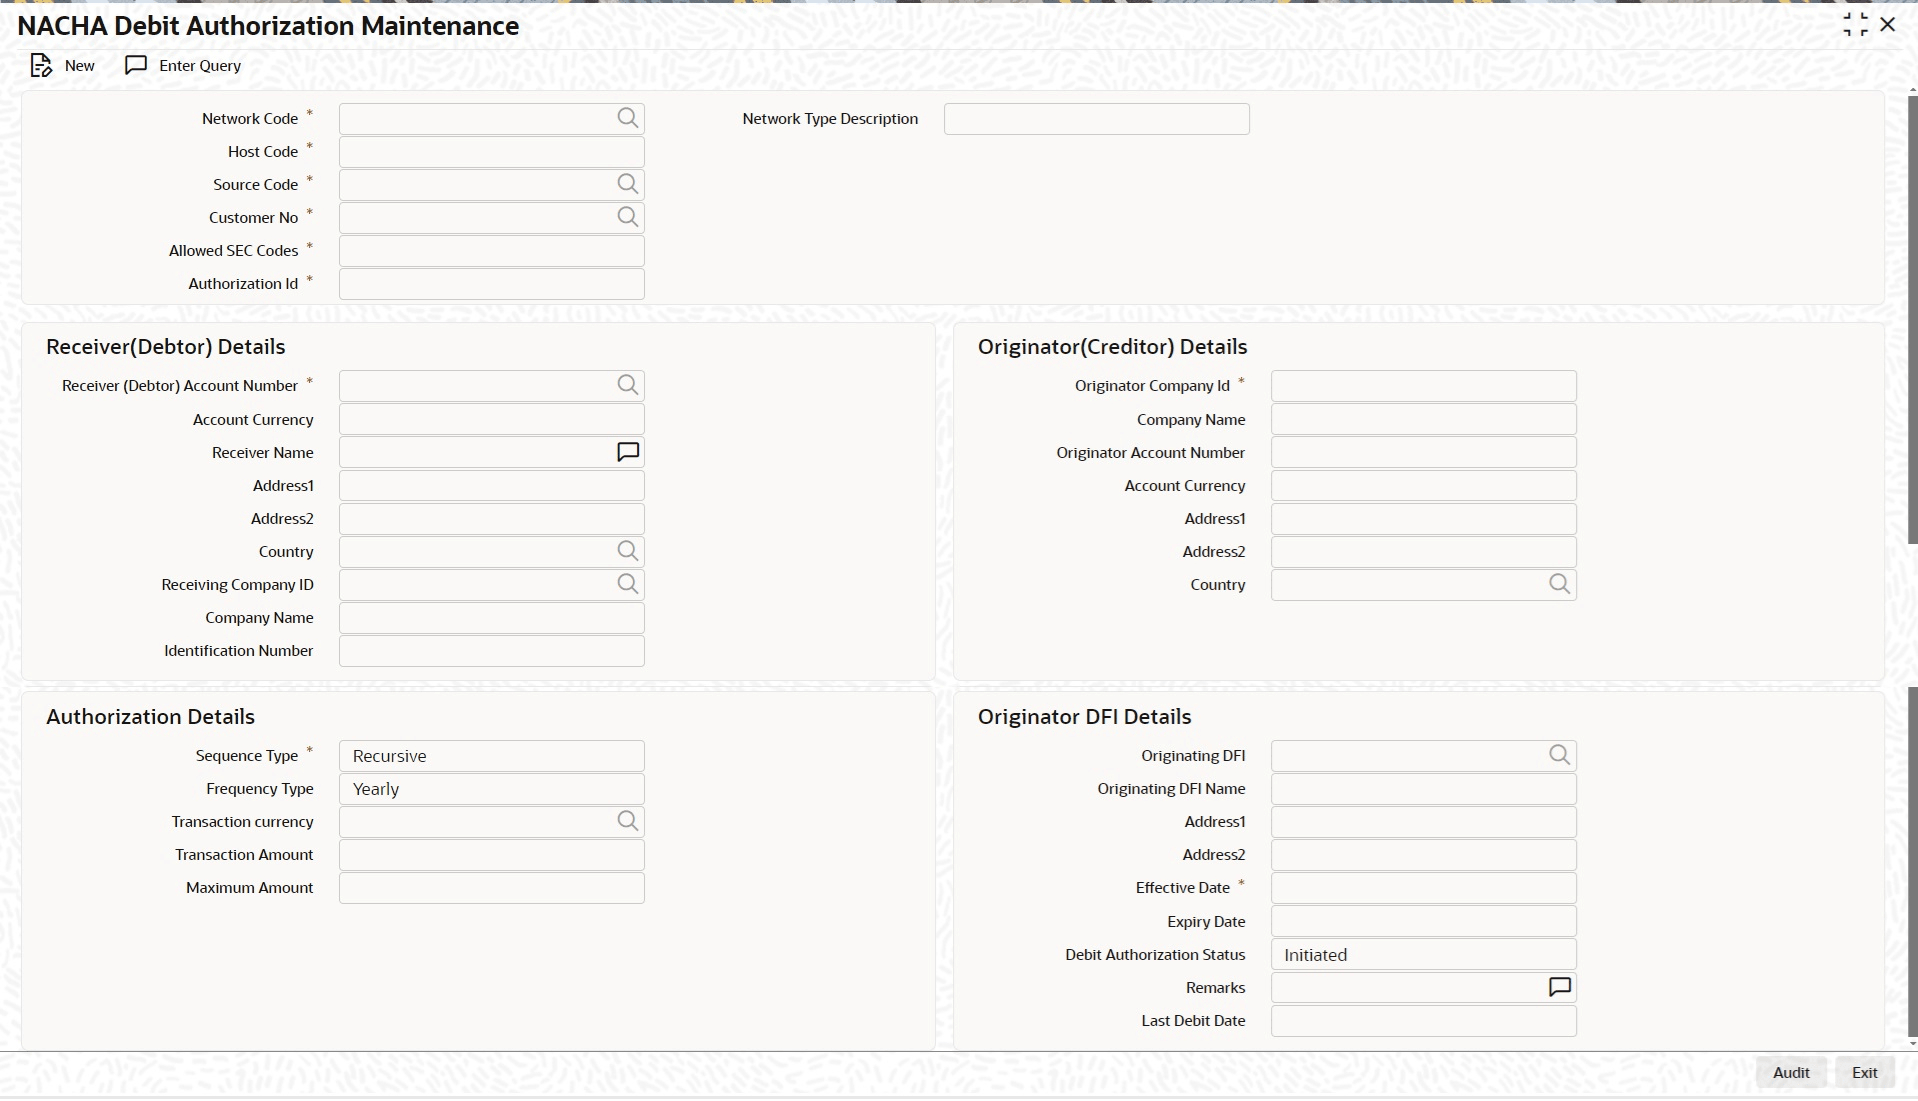Viewport: 1918px width, 1101px height.
Task: Open Originator Country lookup search icon
Action: (x=1560, y=584)
